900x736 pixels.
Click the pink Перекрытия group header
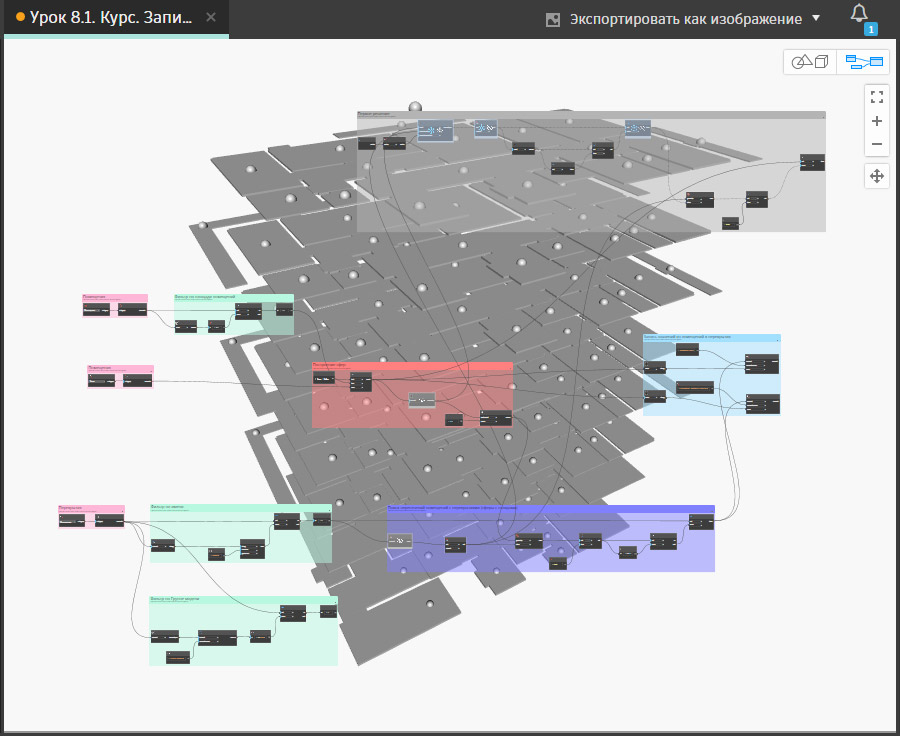tap(91, 509)
